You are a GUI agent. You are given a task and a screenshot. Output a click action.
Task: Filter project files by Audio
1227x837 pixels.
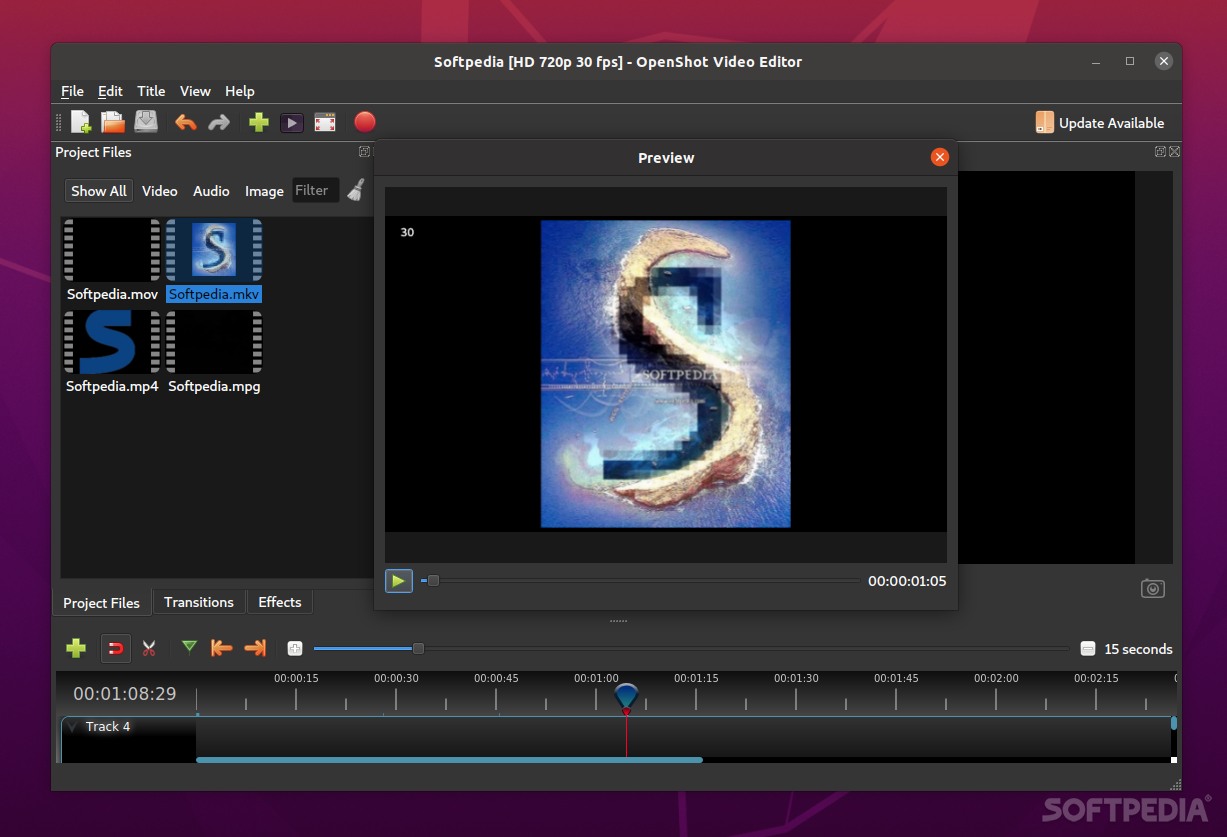tap(211, 191)
